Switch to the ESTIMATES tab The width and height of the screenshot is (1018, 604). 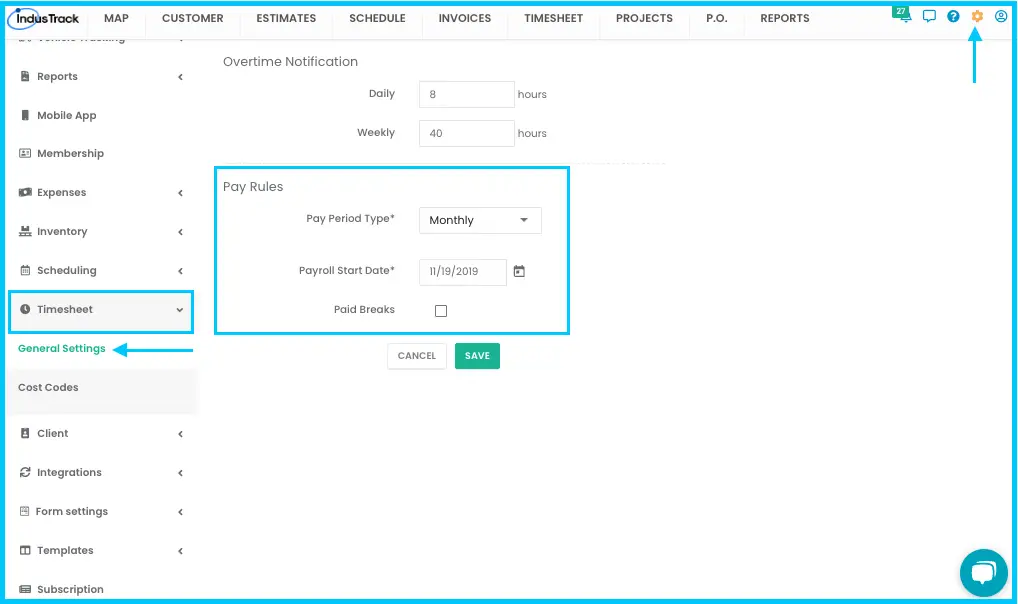(286, 18)
